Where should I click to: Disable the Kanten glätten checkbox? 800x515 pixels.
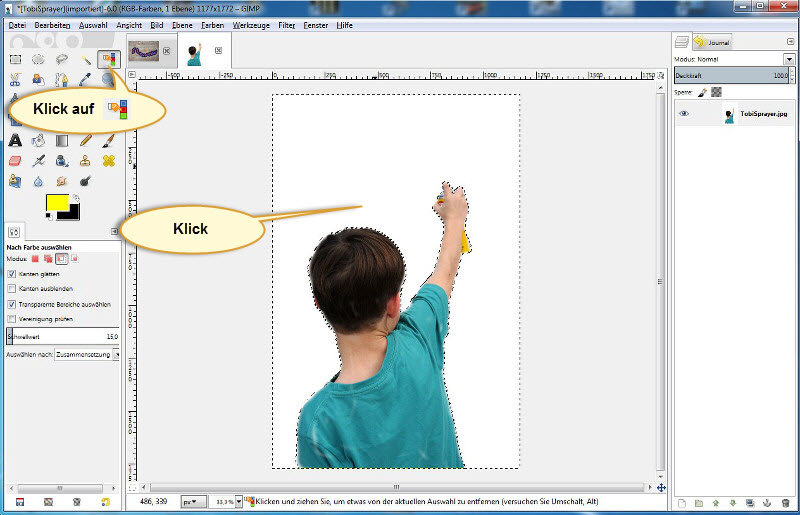12,273
